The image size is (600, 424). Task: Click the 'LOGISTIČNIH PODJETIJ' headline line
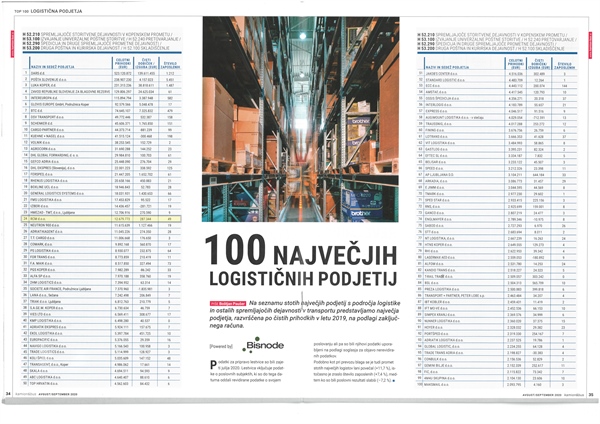point(303,279)
